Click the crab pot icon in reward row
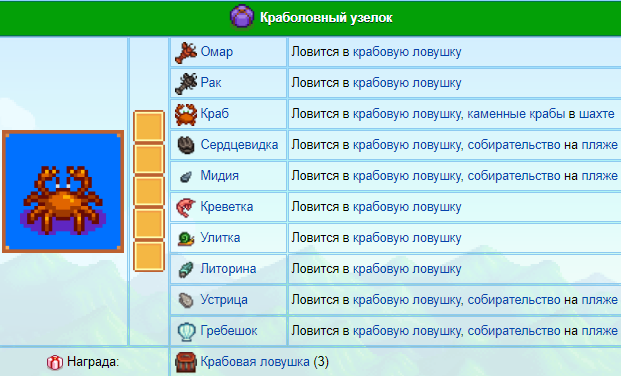 tap(186, 362)
